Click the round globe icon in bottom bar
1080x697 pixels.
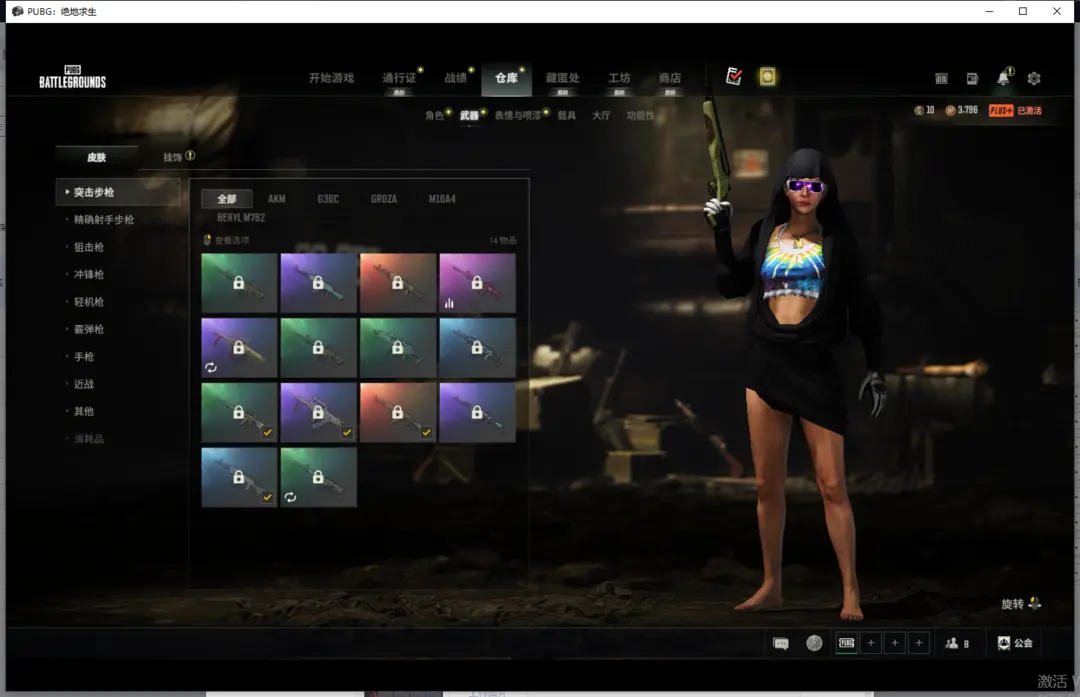(814, 643)
